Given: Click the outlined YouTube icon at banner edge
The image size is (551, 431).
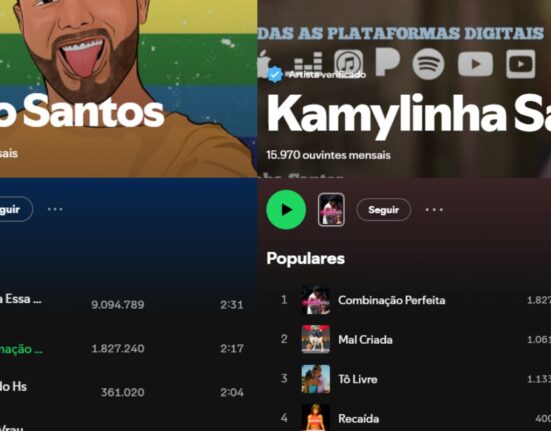Looking at the screenshot, I should 520,64.
